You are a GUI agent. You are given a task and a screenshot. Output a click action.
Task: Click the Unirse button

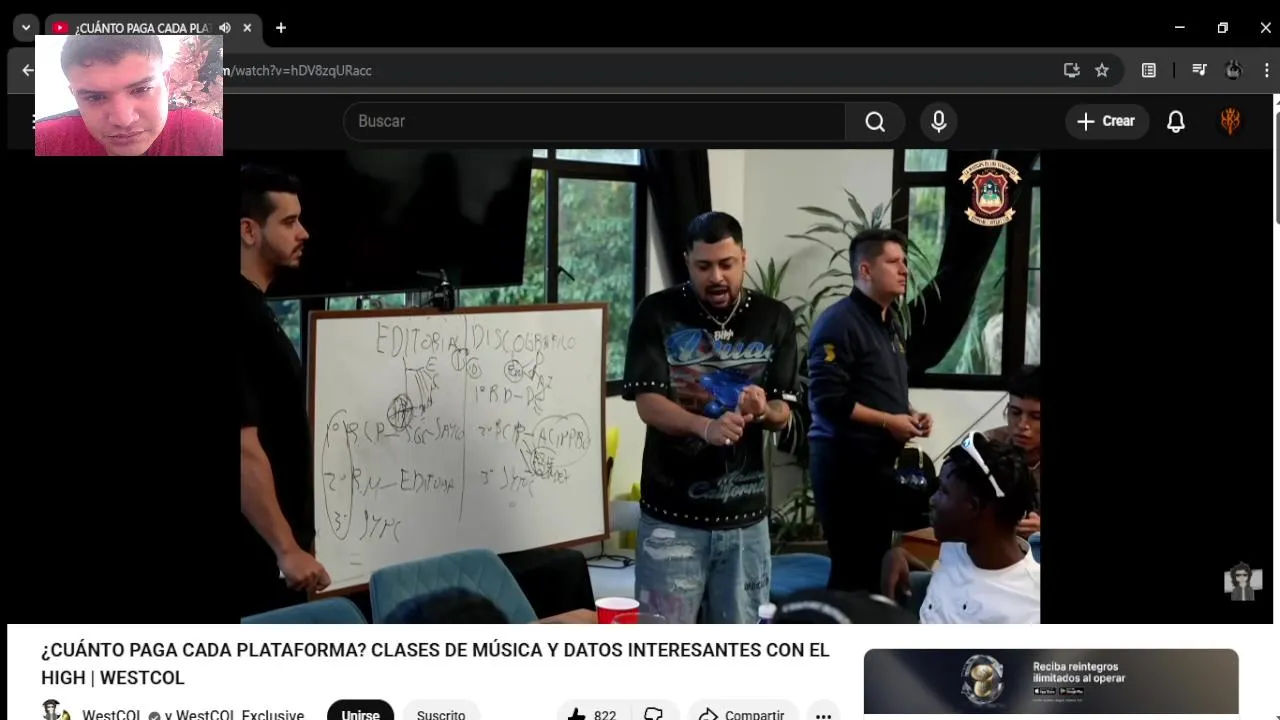tap(360, 714)
